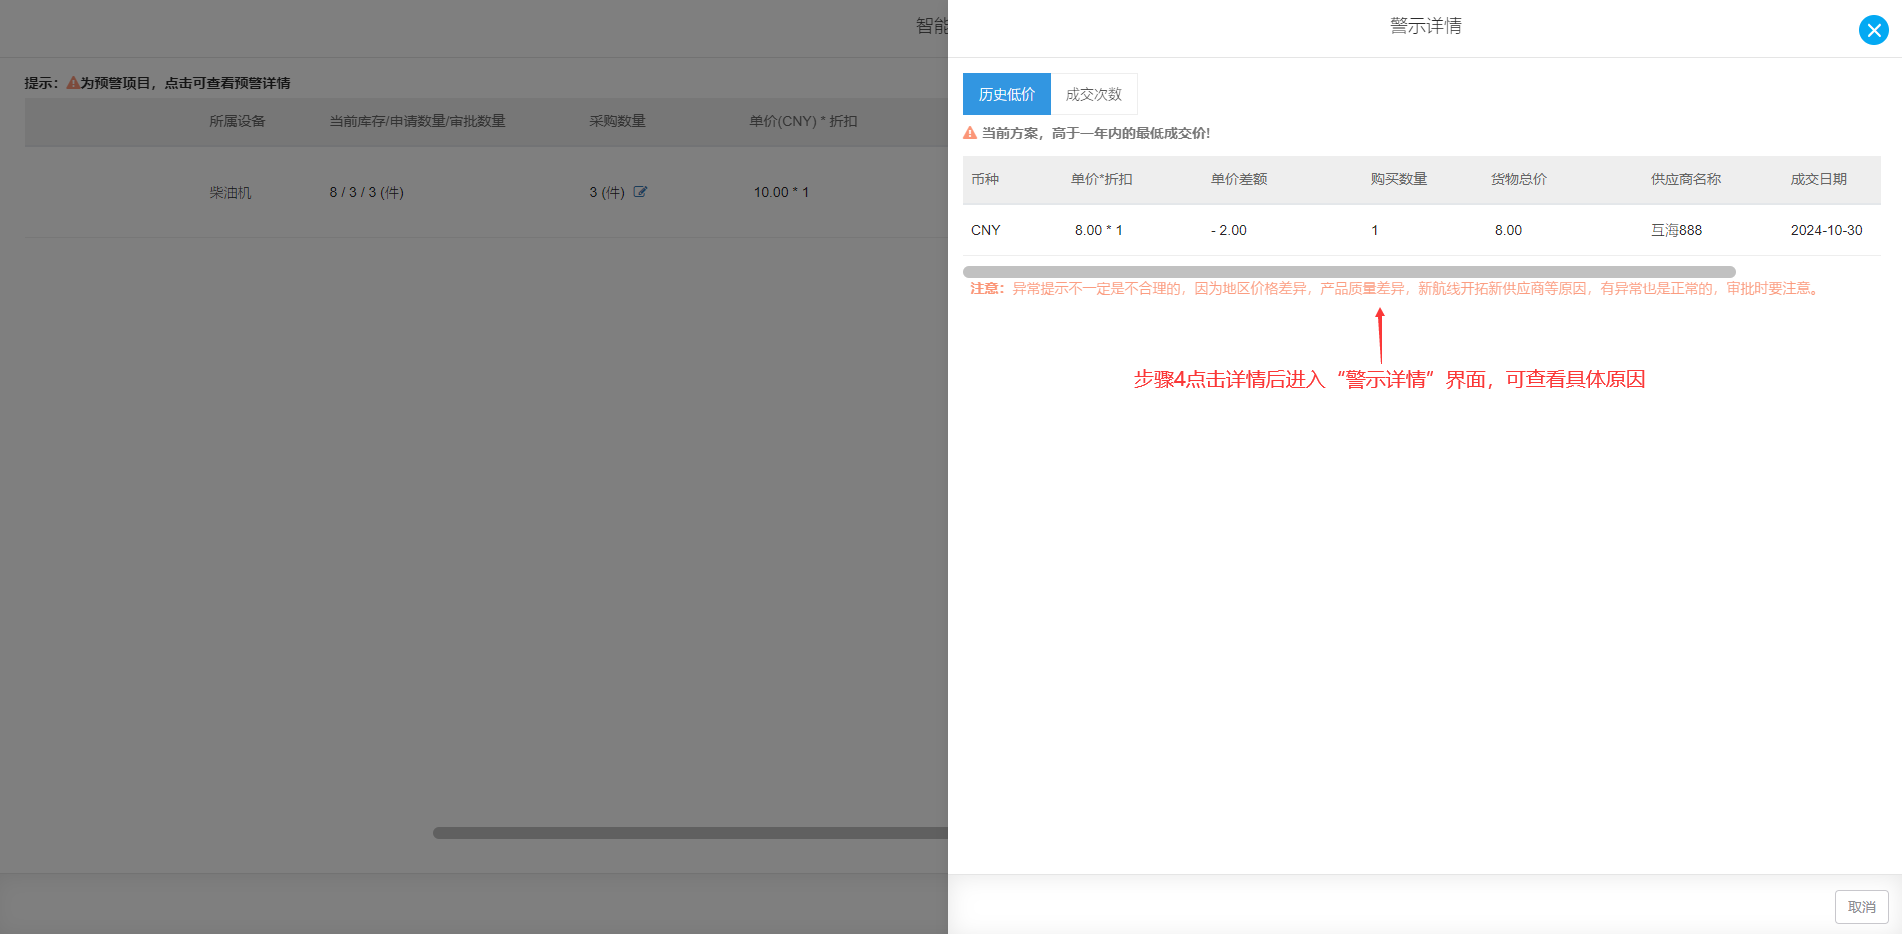This screenshot has width=1902, height=934.
Task: Click the 8 / 3 / 3 (件) stock cell
Action: point(367,192)
